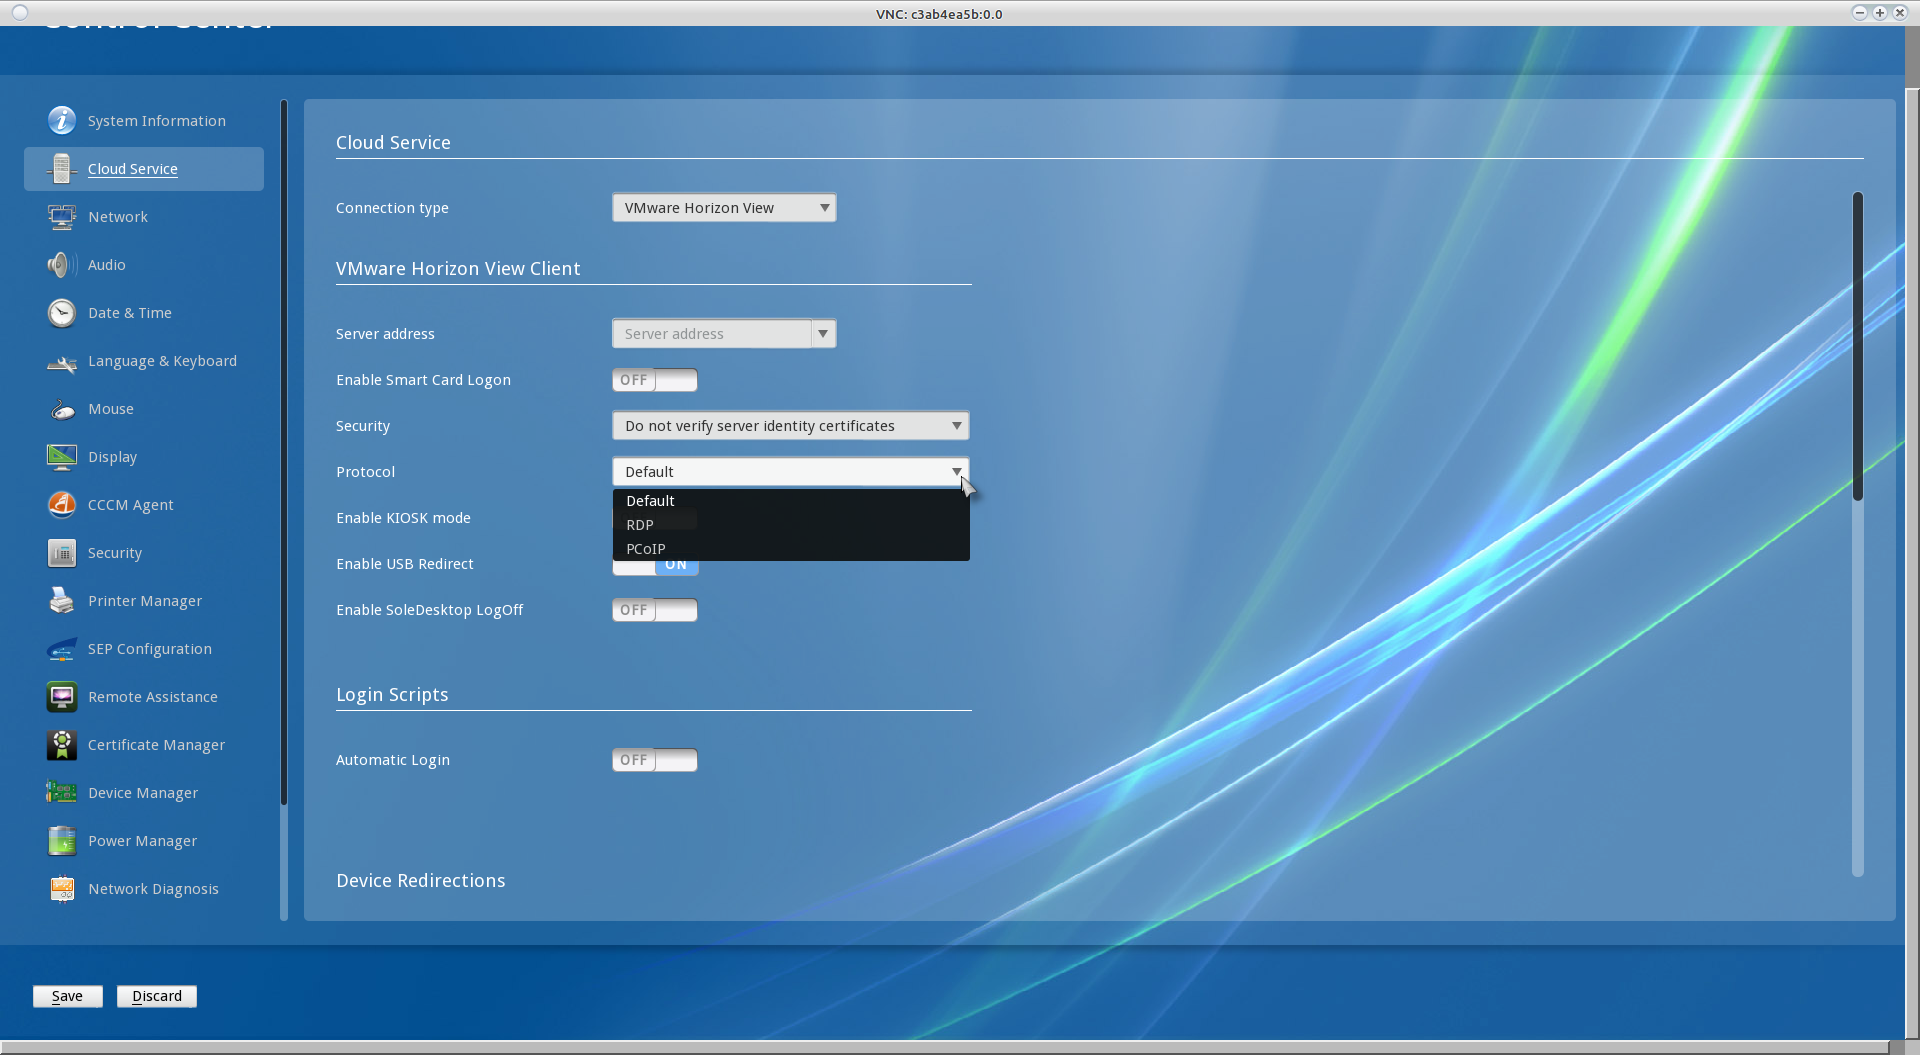Open the Certificate Manager icon
This screenshot has height=1055, width=1920.
coord(62,745)
